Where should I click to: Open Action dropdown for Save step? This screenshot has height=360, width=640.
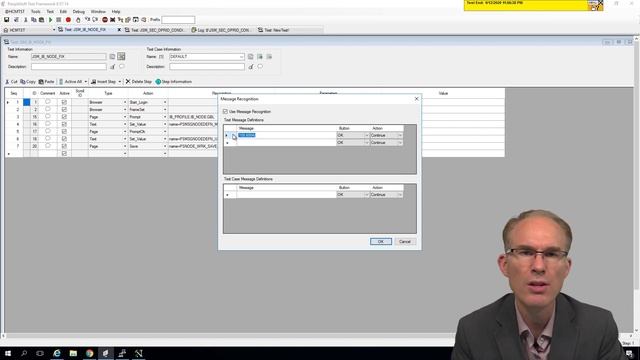tap(165, 146)
